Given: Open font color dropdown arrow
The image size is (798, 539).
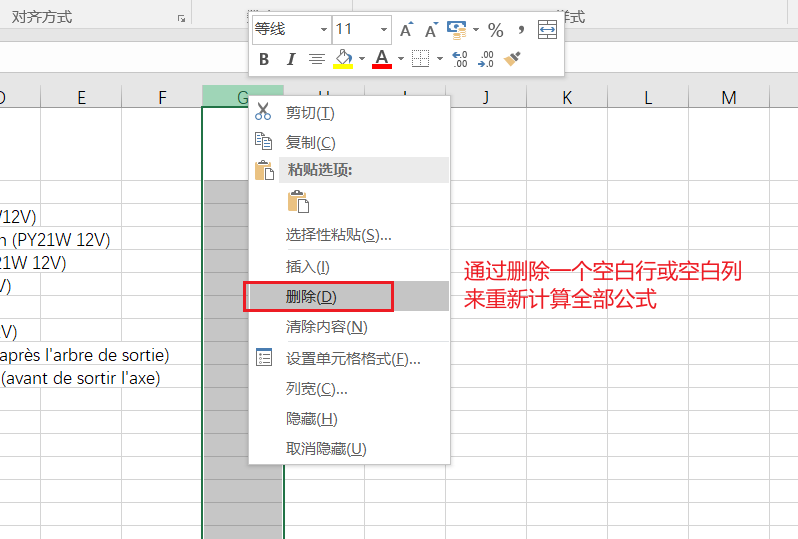Looking at the screenshot, I should 401,59.
